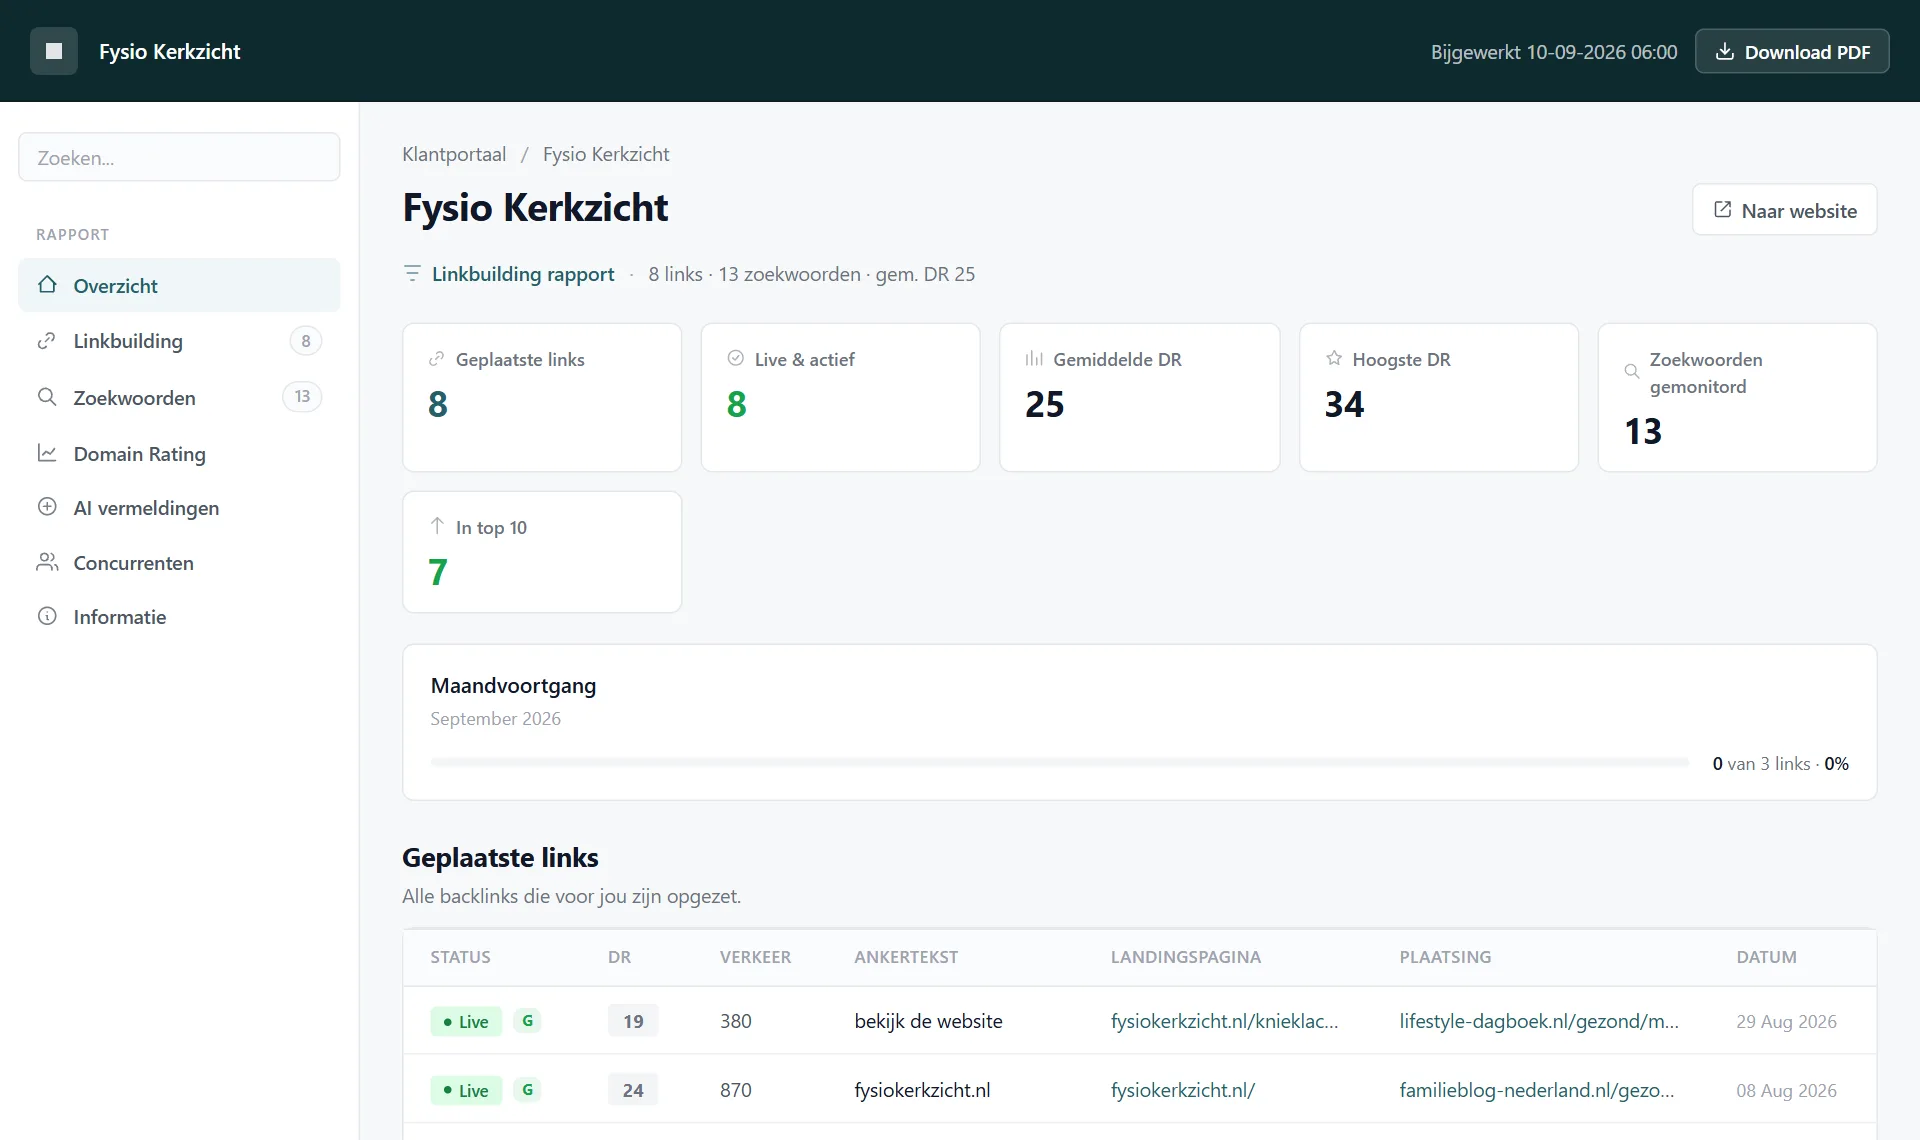Click into the Zoeken search field
Image resolution: width=1920 pixels, height=1140 pixels.
coord(179,157)
